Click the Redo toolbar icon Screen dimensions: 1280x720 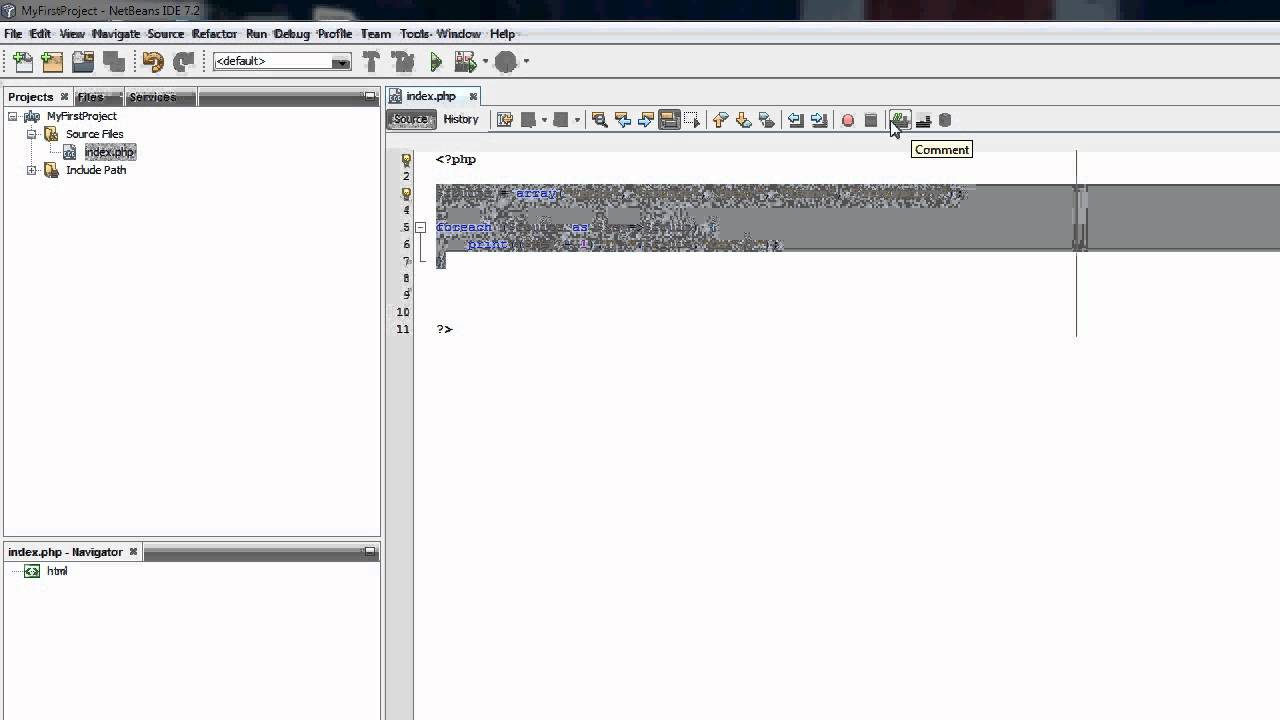click(x=183, y=62)
